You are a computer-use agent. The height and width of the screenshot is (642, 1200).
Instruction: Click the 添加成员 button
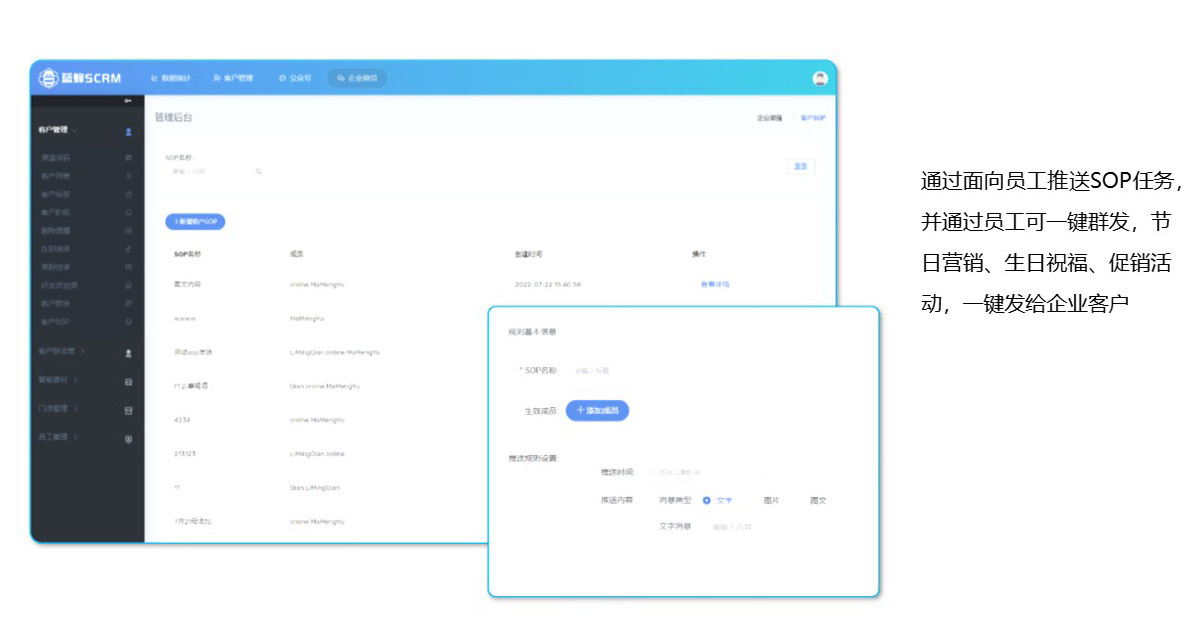(597, 410)
